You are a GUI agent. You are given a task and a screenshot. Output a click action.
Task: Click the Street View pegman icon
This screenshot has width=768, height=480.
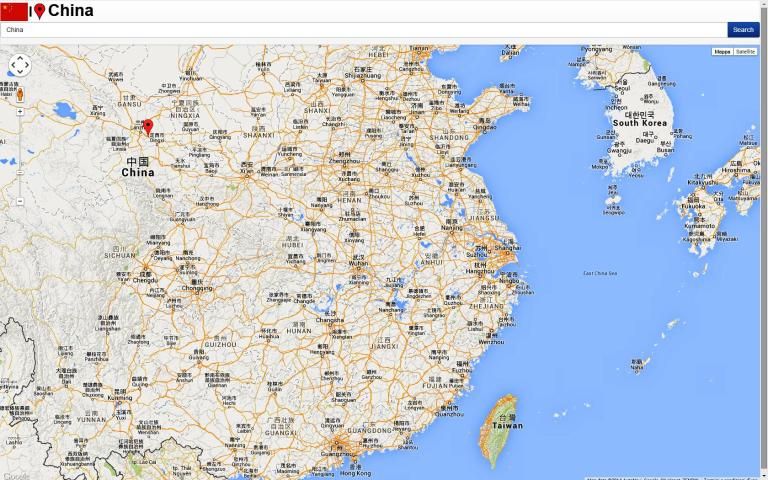pyautogui.click(x=20, y=95)
